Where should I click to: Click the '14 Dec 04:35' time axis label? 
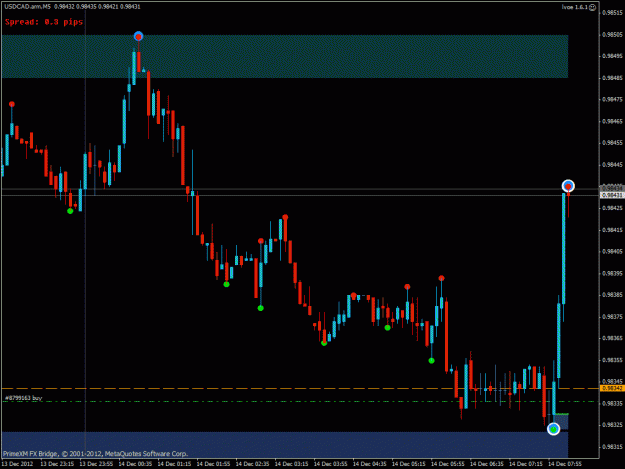coord(369,464)
